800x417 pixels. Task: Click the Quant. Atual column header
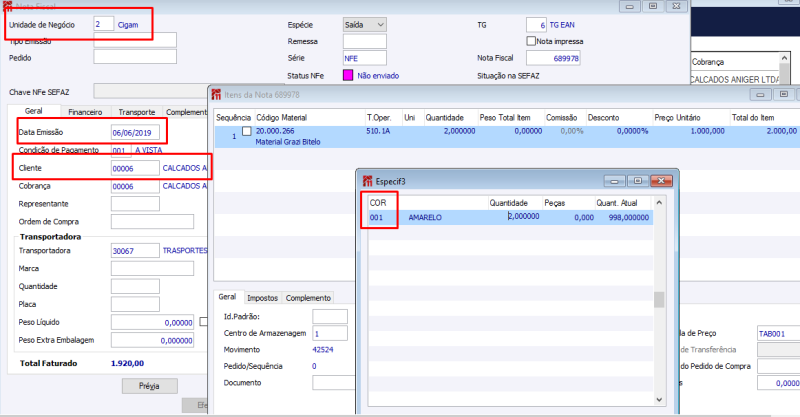[x=617, y=203]
